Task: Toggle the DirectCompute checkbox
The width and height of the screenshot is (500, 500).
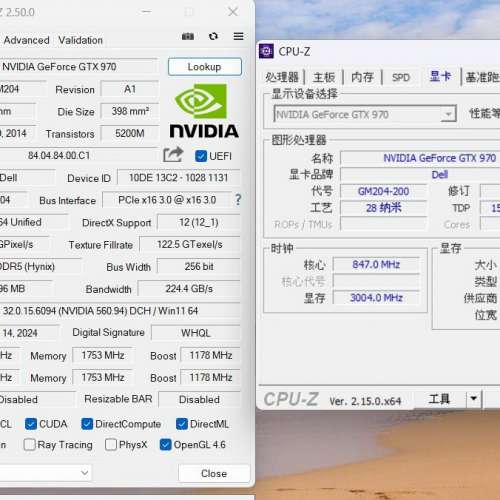Action: 87,424
